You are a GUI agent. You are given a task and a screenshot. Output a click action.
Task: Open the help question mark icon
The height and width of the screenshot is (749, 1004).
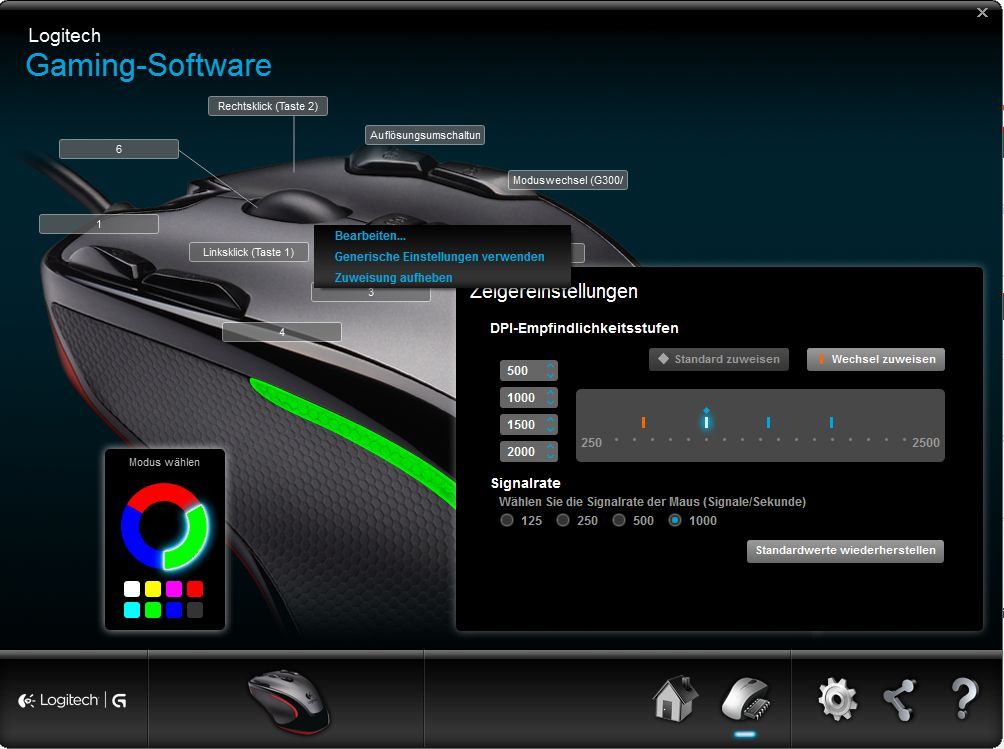964,699
